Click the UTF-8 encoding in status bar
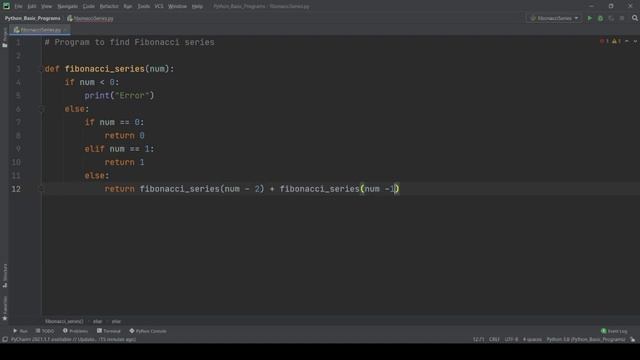This screenshot has height=360, width=640. [511, 340]
